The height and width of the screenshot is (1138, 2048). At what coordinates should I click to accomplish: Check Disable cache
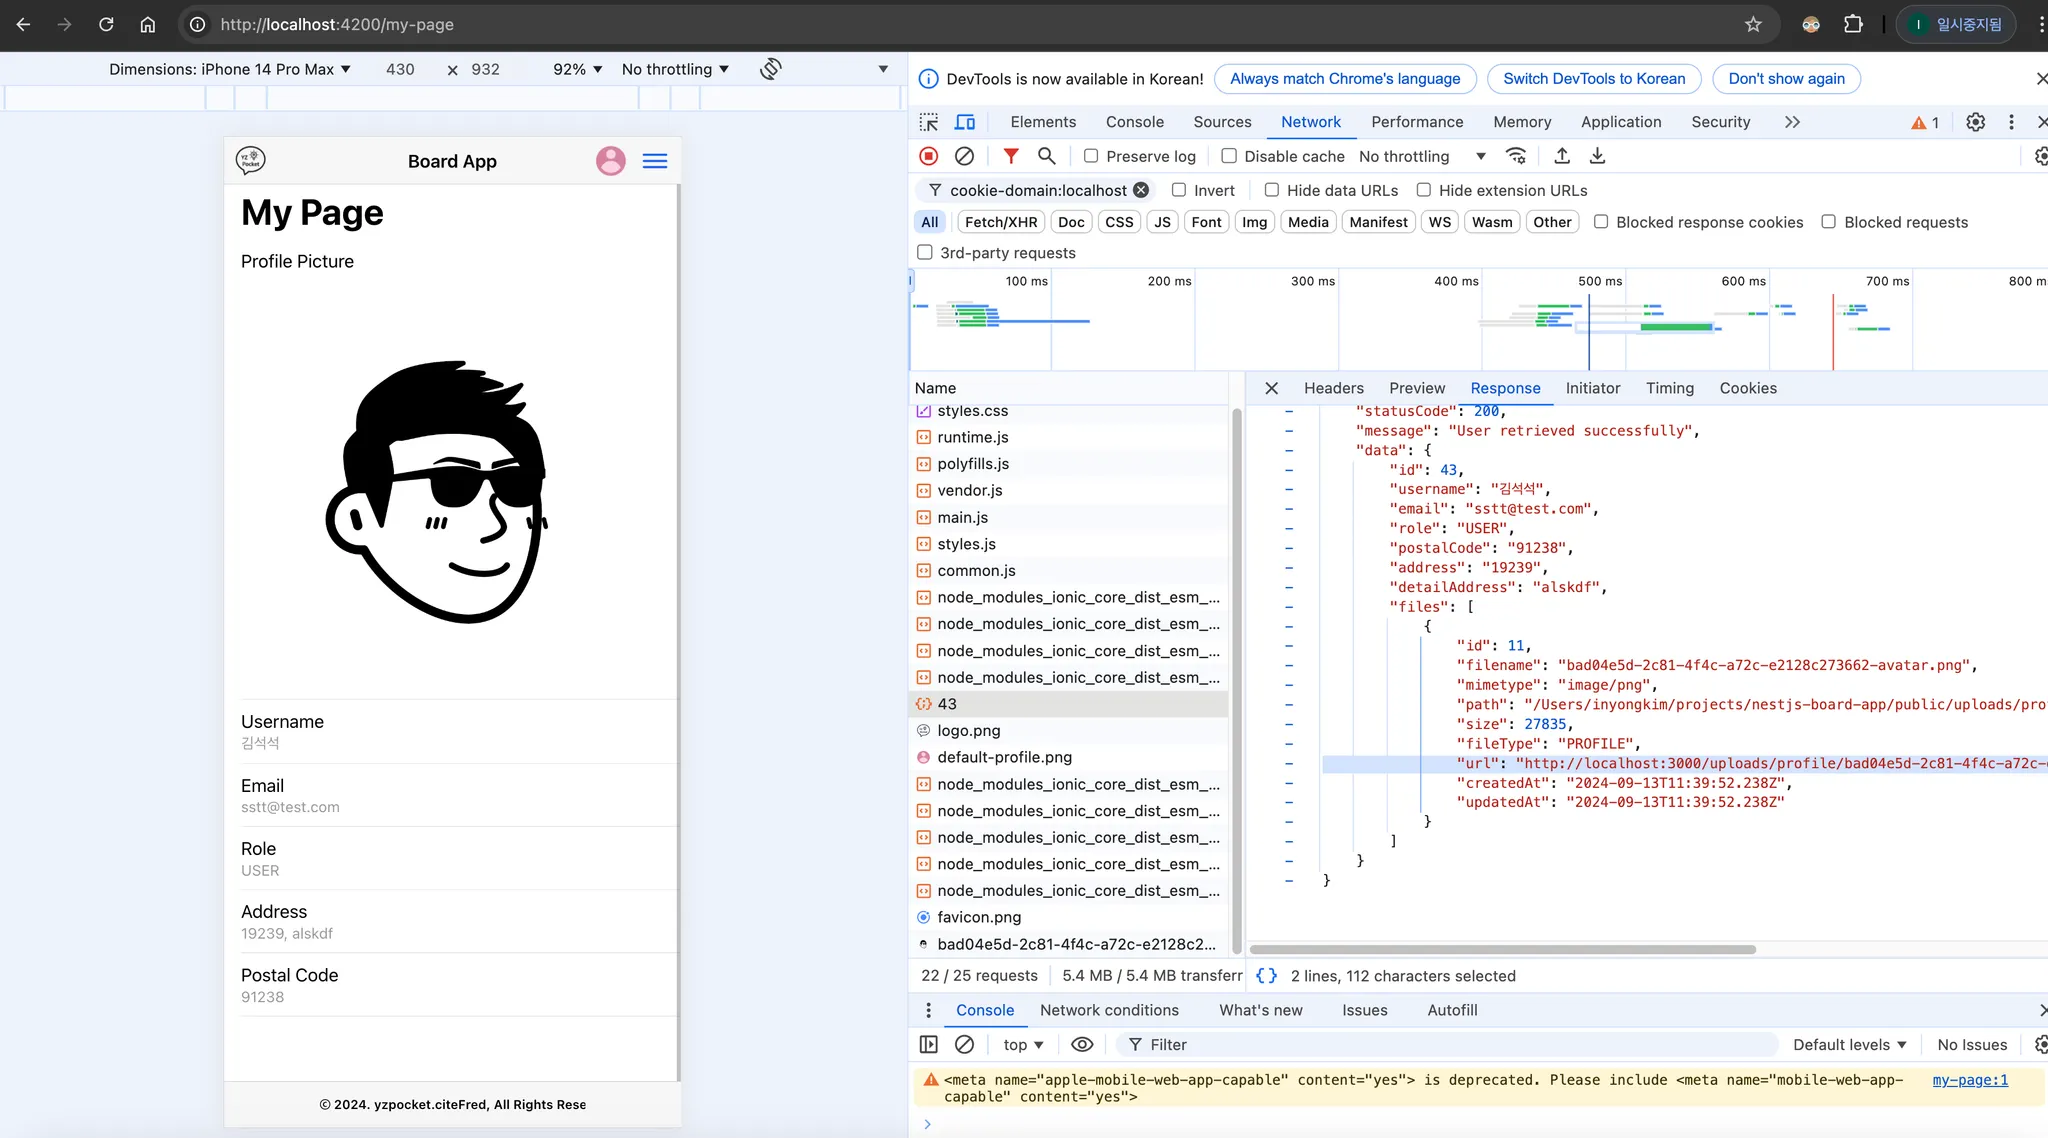coord(1229,156)
